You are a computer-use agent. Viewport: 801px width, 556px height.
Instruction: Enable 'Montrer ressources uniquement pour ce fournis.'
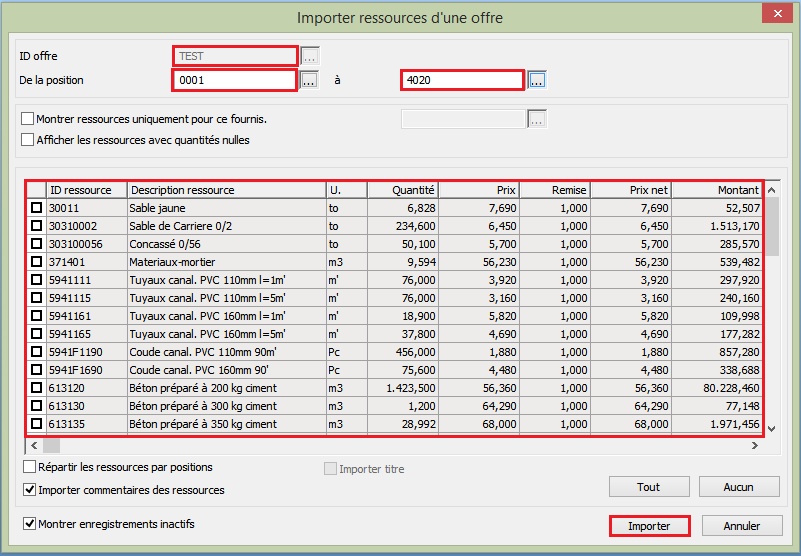point(27,119)
